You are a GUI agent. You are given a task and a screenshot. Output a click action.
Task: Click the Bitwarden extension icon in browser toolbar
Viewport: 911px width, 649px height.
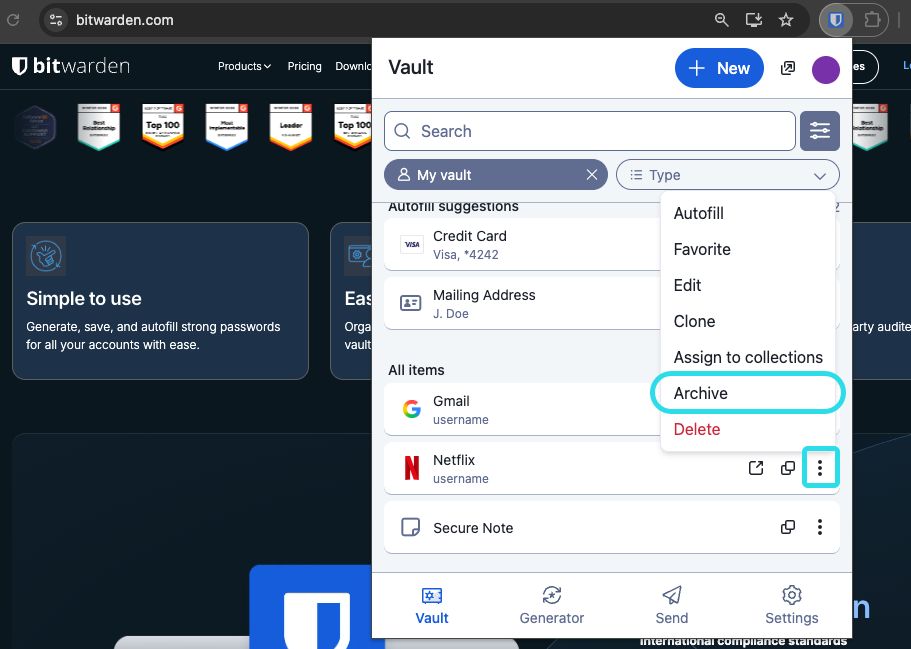tap(835, 20)
